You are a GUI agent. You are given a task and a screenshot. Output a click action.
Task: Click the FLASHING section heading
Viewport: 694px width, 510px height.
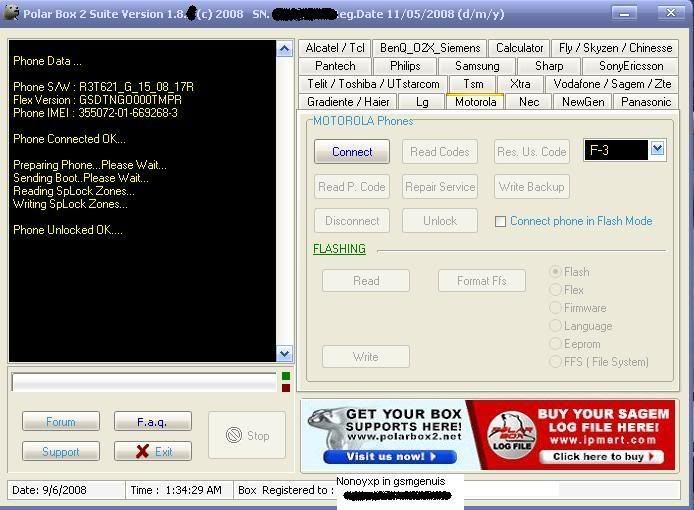coord(339,249)
